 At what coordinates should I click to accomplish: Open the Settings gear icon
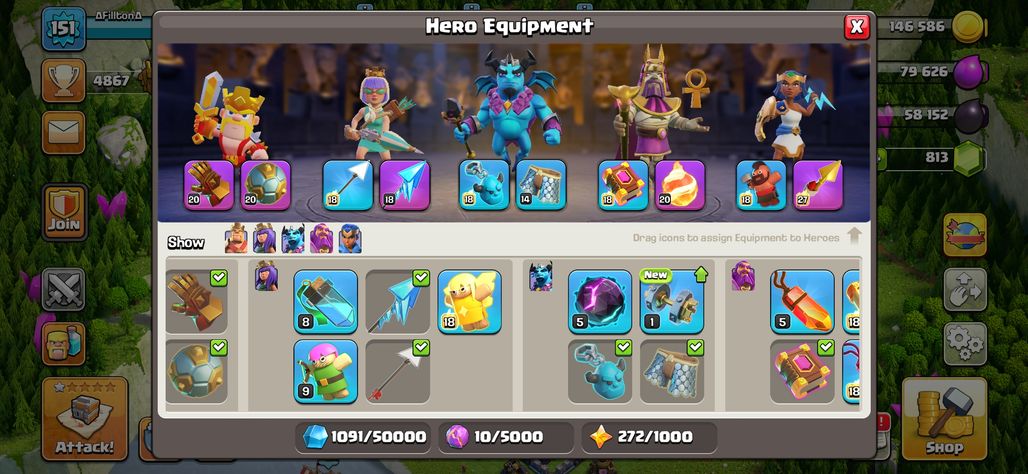[x=965, y=344]
